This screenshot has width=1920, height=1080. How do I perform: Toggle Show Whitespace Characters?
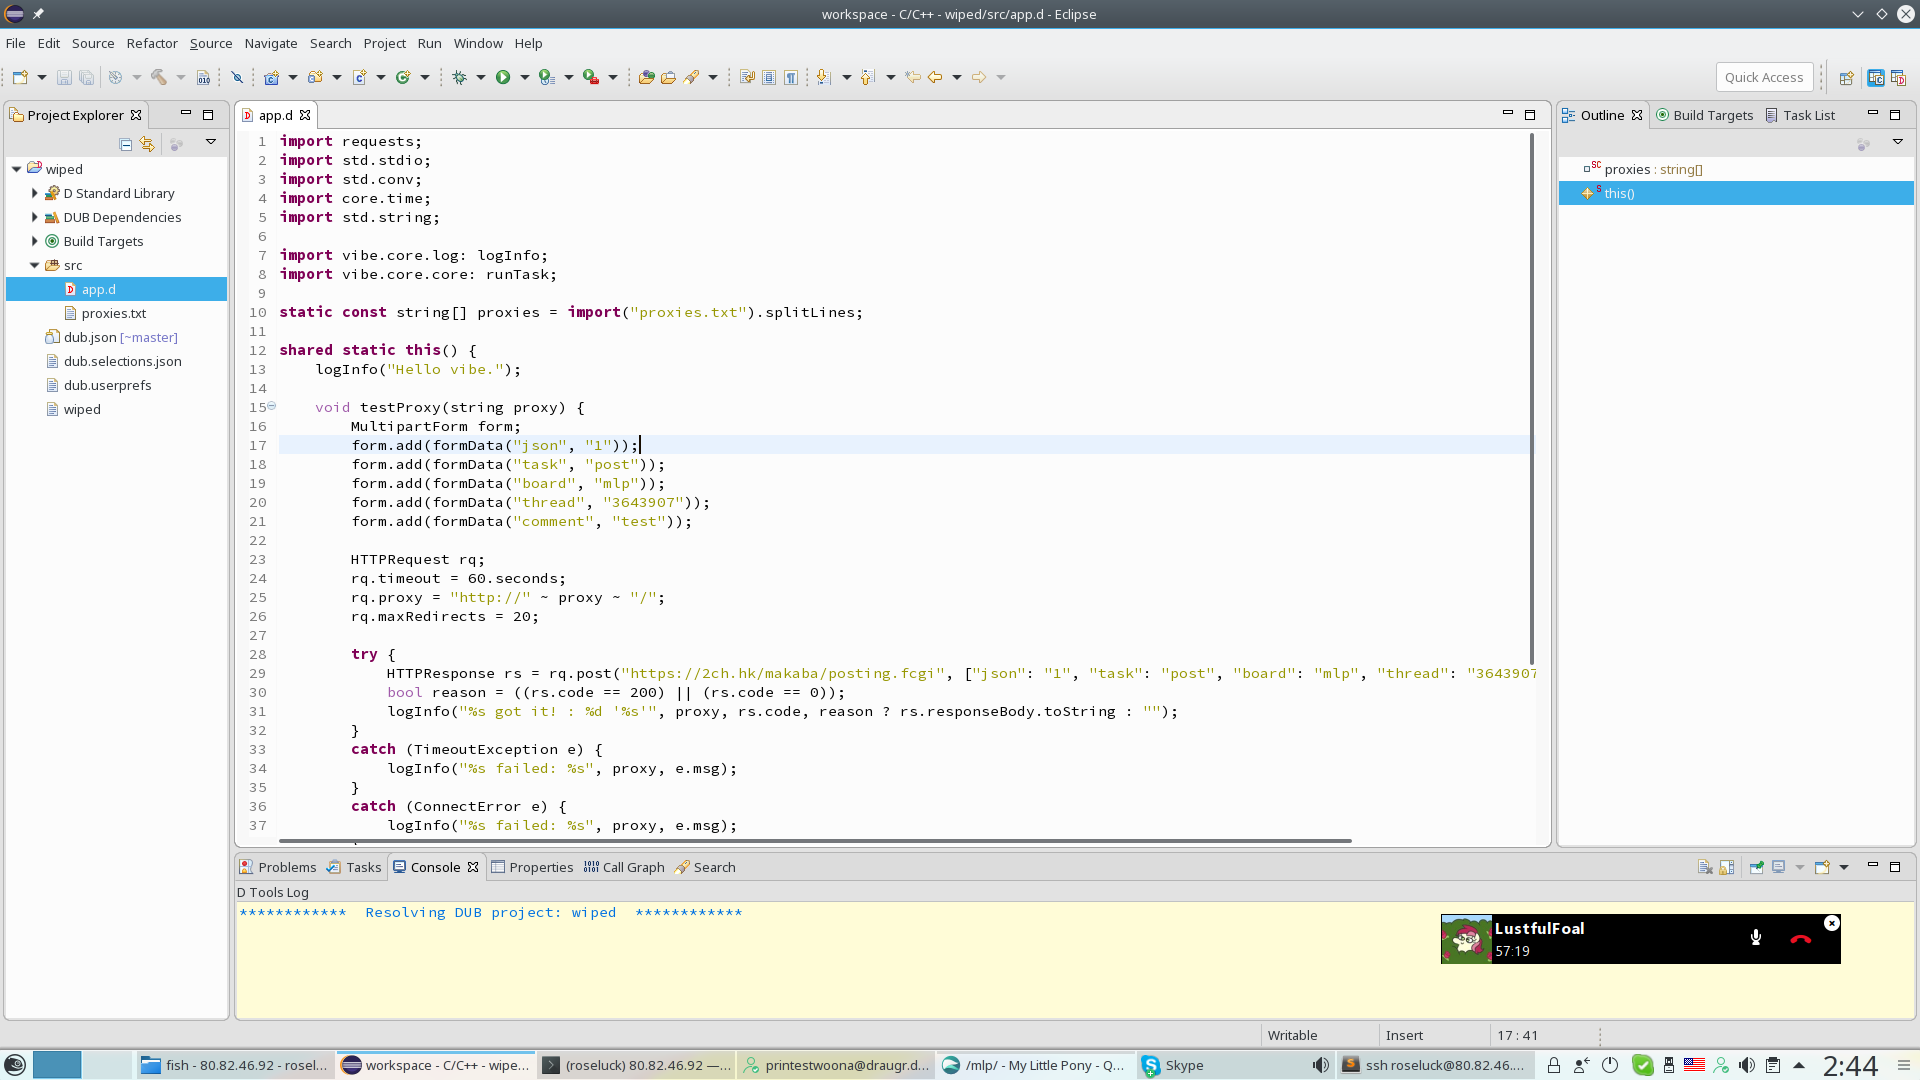[x=791, y=77]
